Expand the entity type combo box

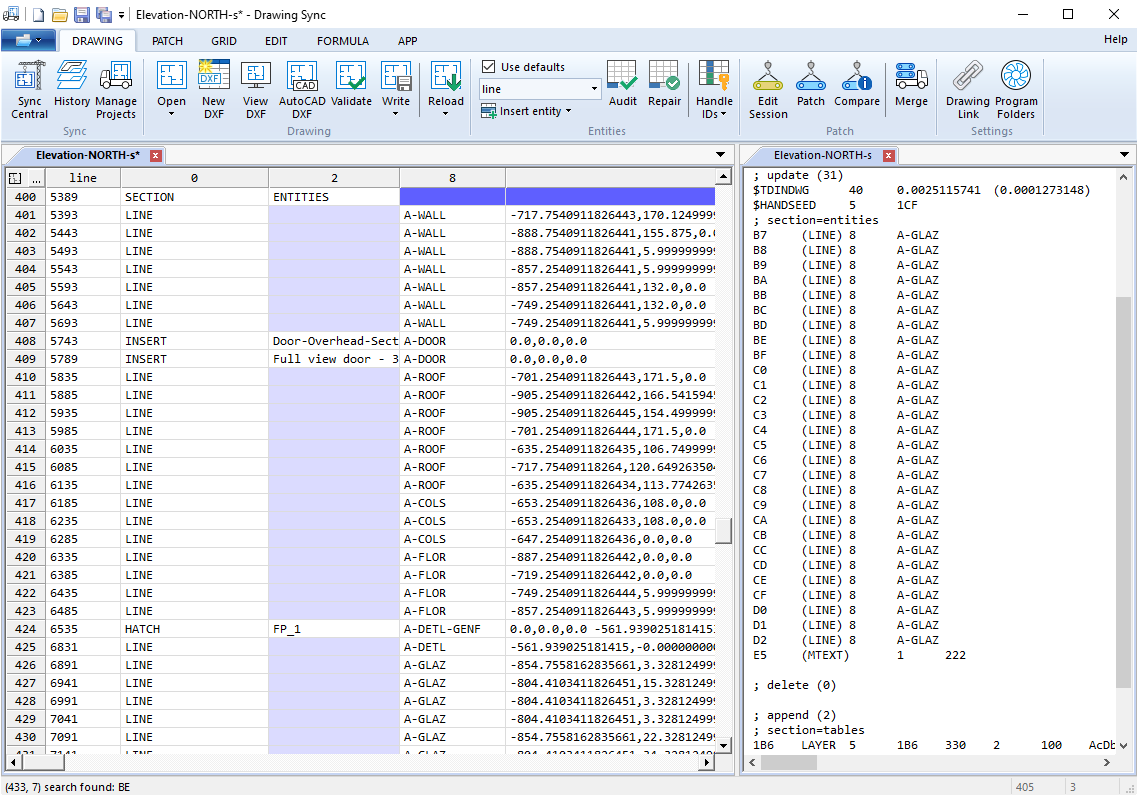[594, 89]
